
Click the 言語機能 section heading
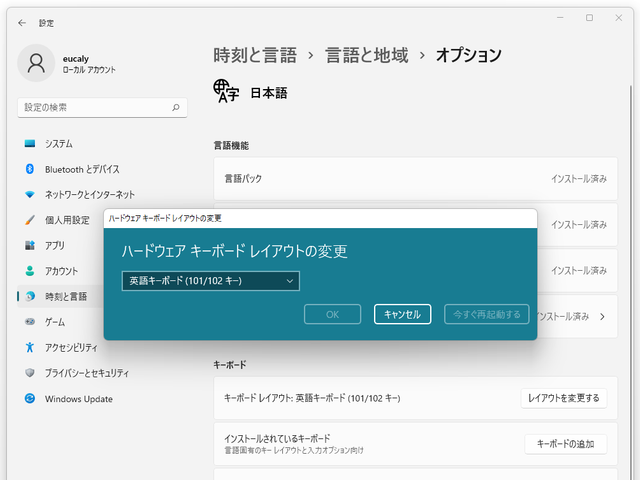pyautogui.click(x=231, y=145)
